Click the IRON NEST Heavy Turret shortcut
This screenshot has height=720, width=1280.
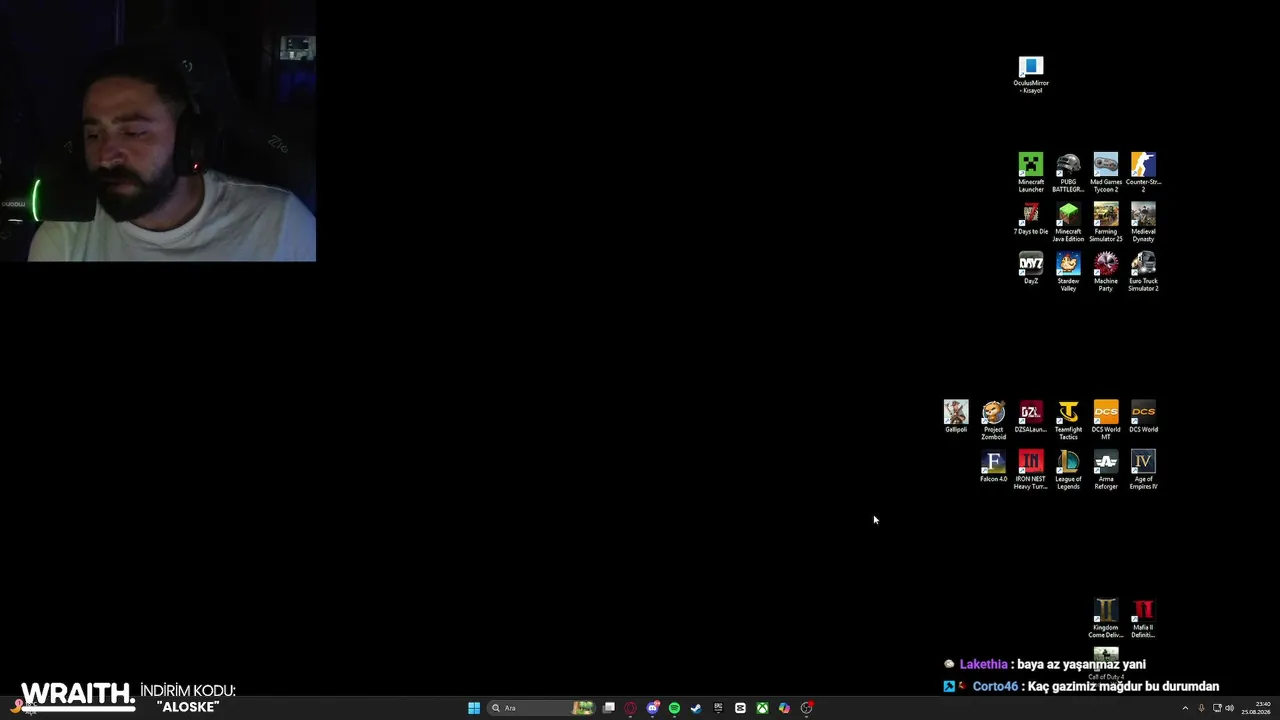tap(1031, 470)
